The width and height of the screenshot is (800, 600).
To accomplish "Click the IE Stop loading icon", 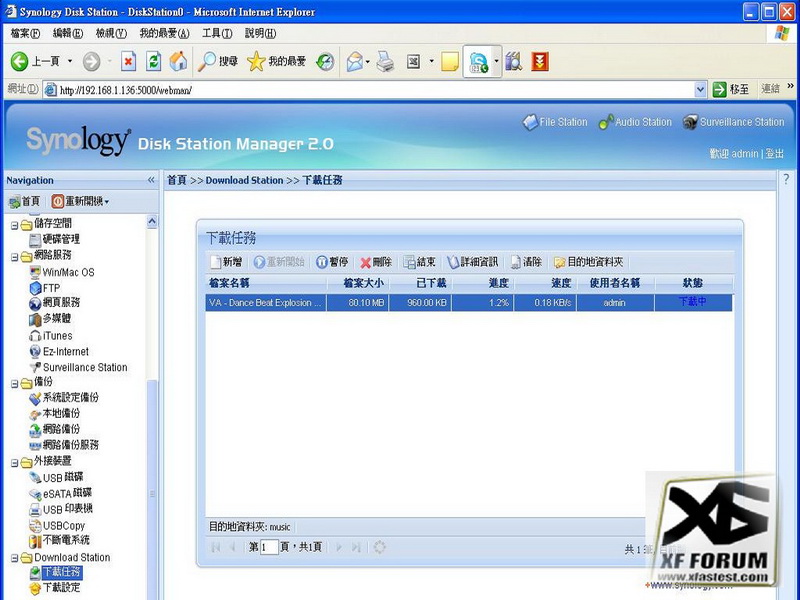I will point(129,62).
